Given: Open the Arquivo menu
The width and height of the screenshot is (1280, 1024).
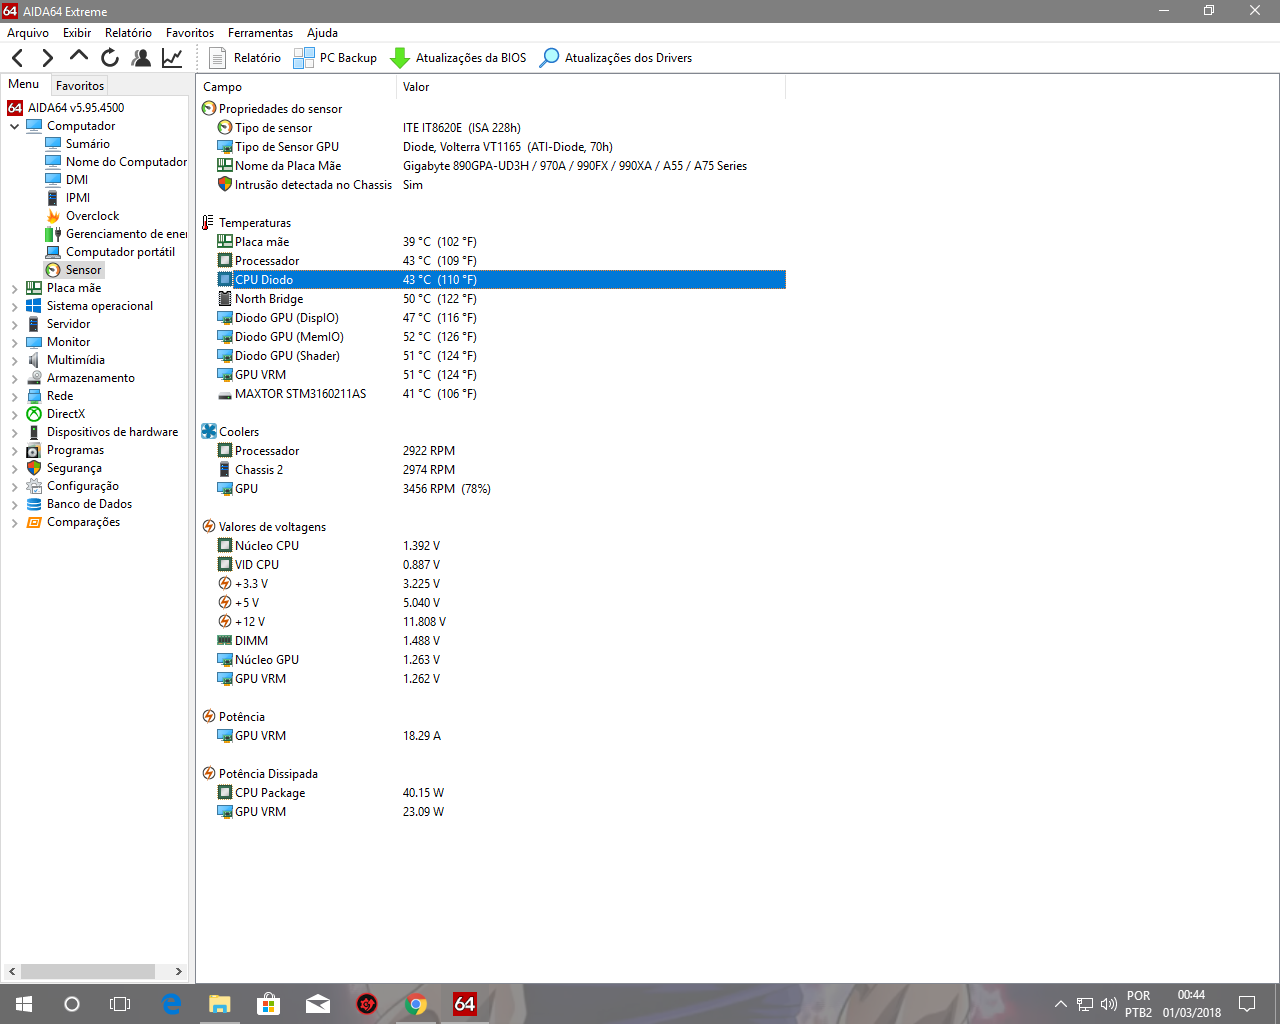Looking at the screenshot, I should click(28, 33).
